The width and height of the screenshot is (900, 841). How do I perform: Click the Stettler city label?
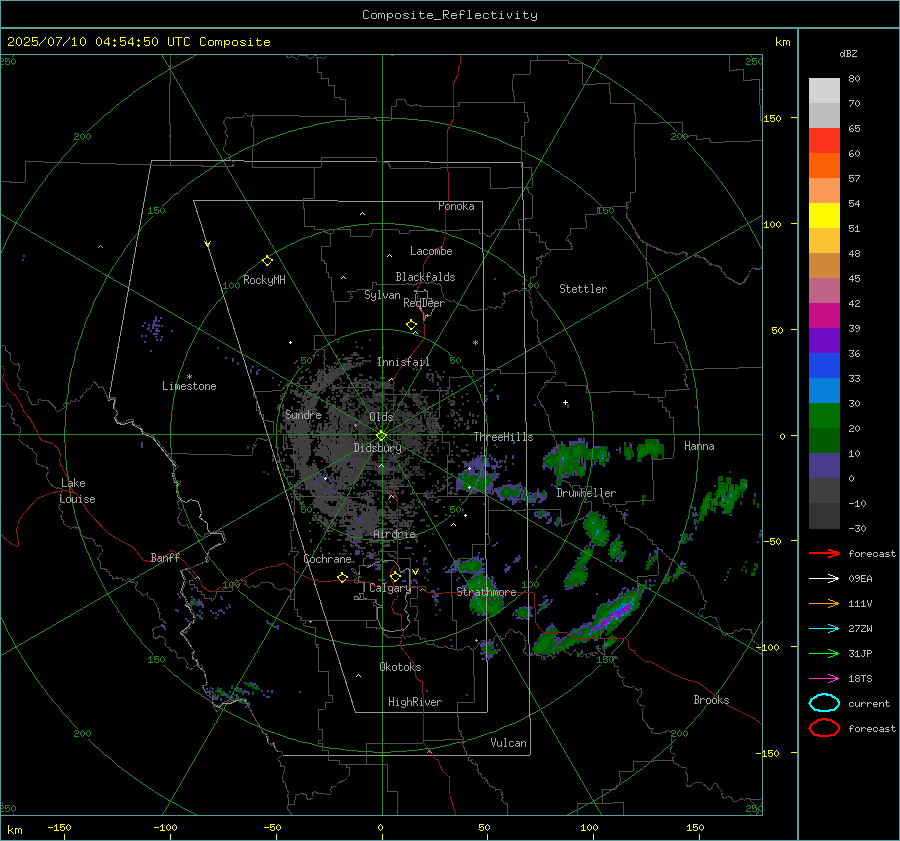583,289
